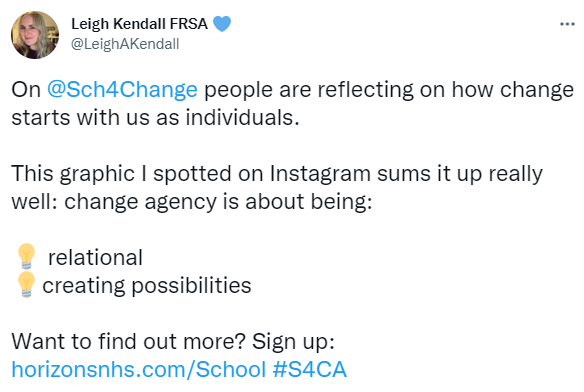Click the line starts with us as individuals
The width and height of the screenshot is (584, 392).
(x=155, y=118)
